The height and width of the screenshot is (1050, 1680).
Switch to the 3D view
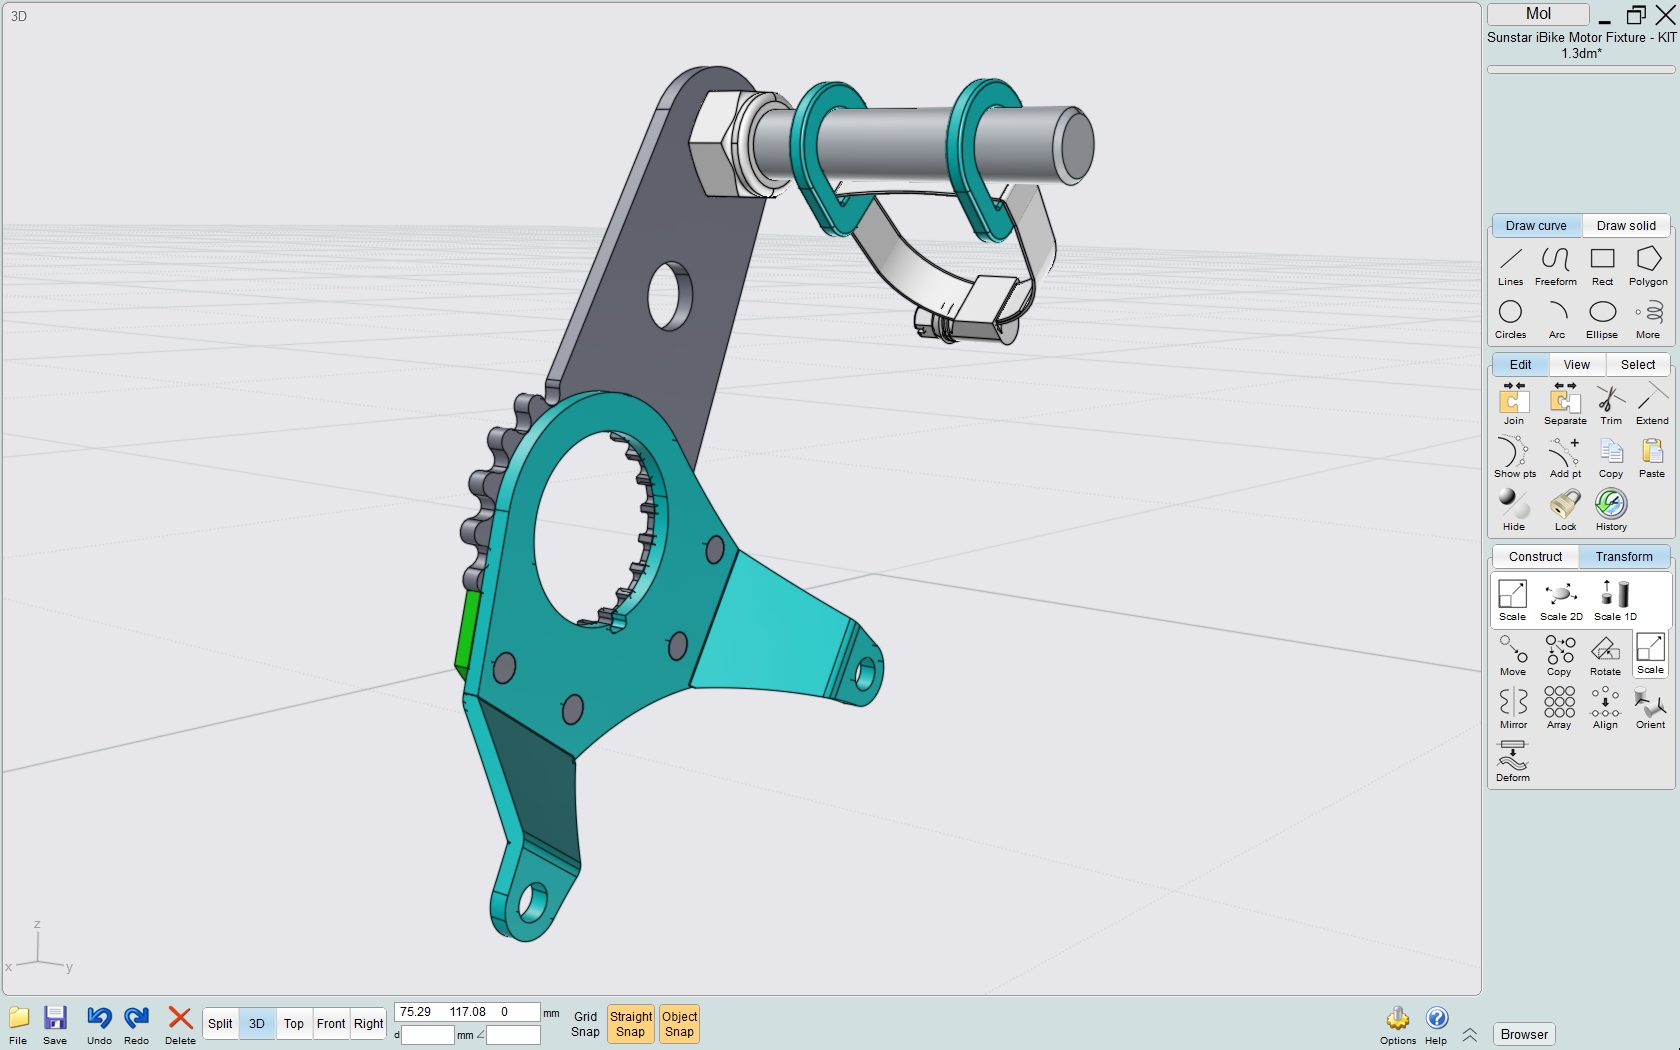tap(257, 1024)
